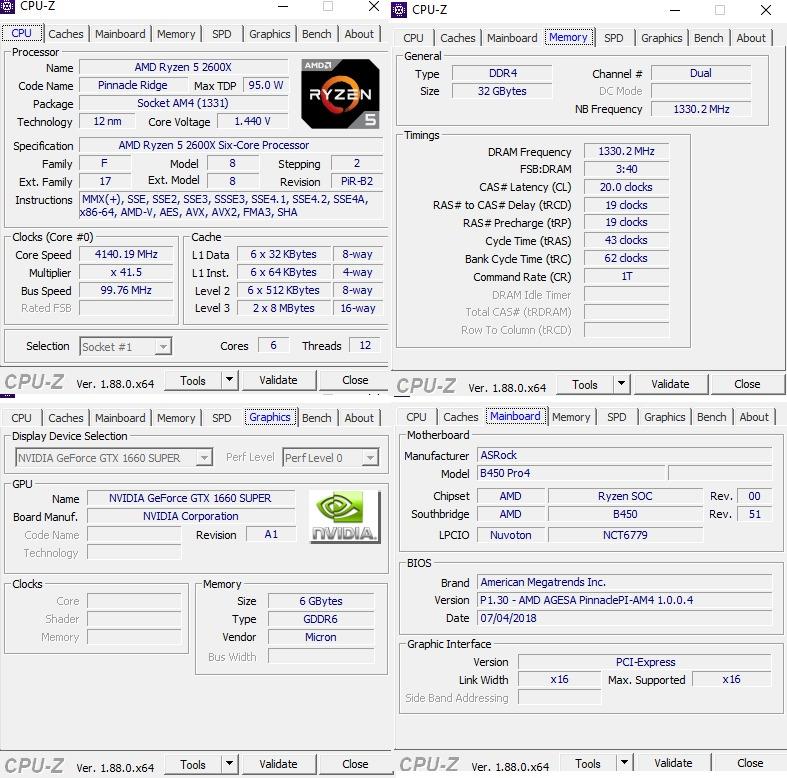Open the SPD tab in Memory window
The image size is (787, 778).
[x=614, y=38]
